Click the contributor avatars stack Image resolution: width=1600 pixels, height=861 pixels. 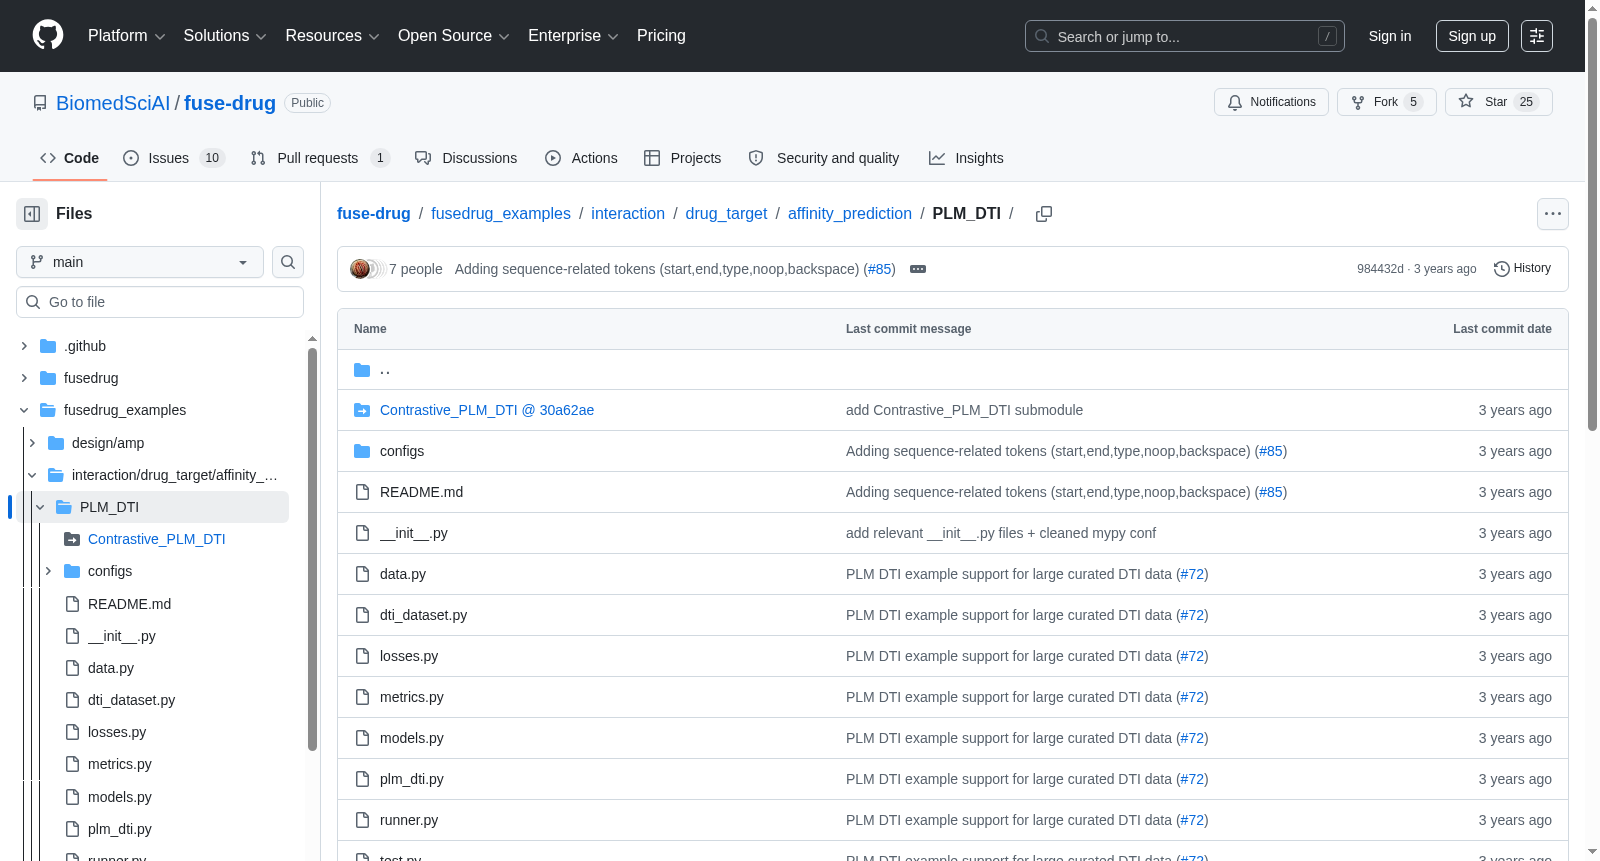pos(367,269)
